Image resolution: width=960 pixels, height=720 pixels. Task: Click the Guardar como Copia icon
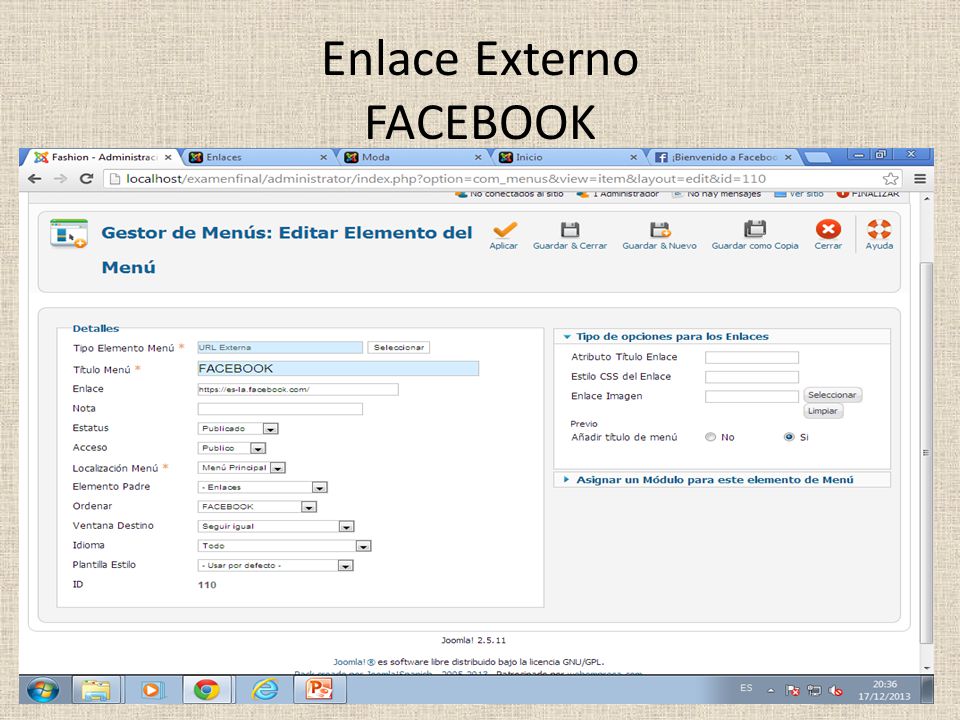(x=755, y=229)
